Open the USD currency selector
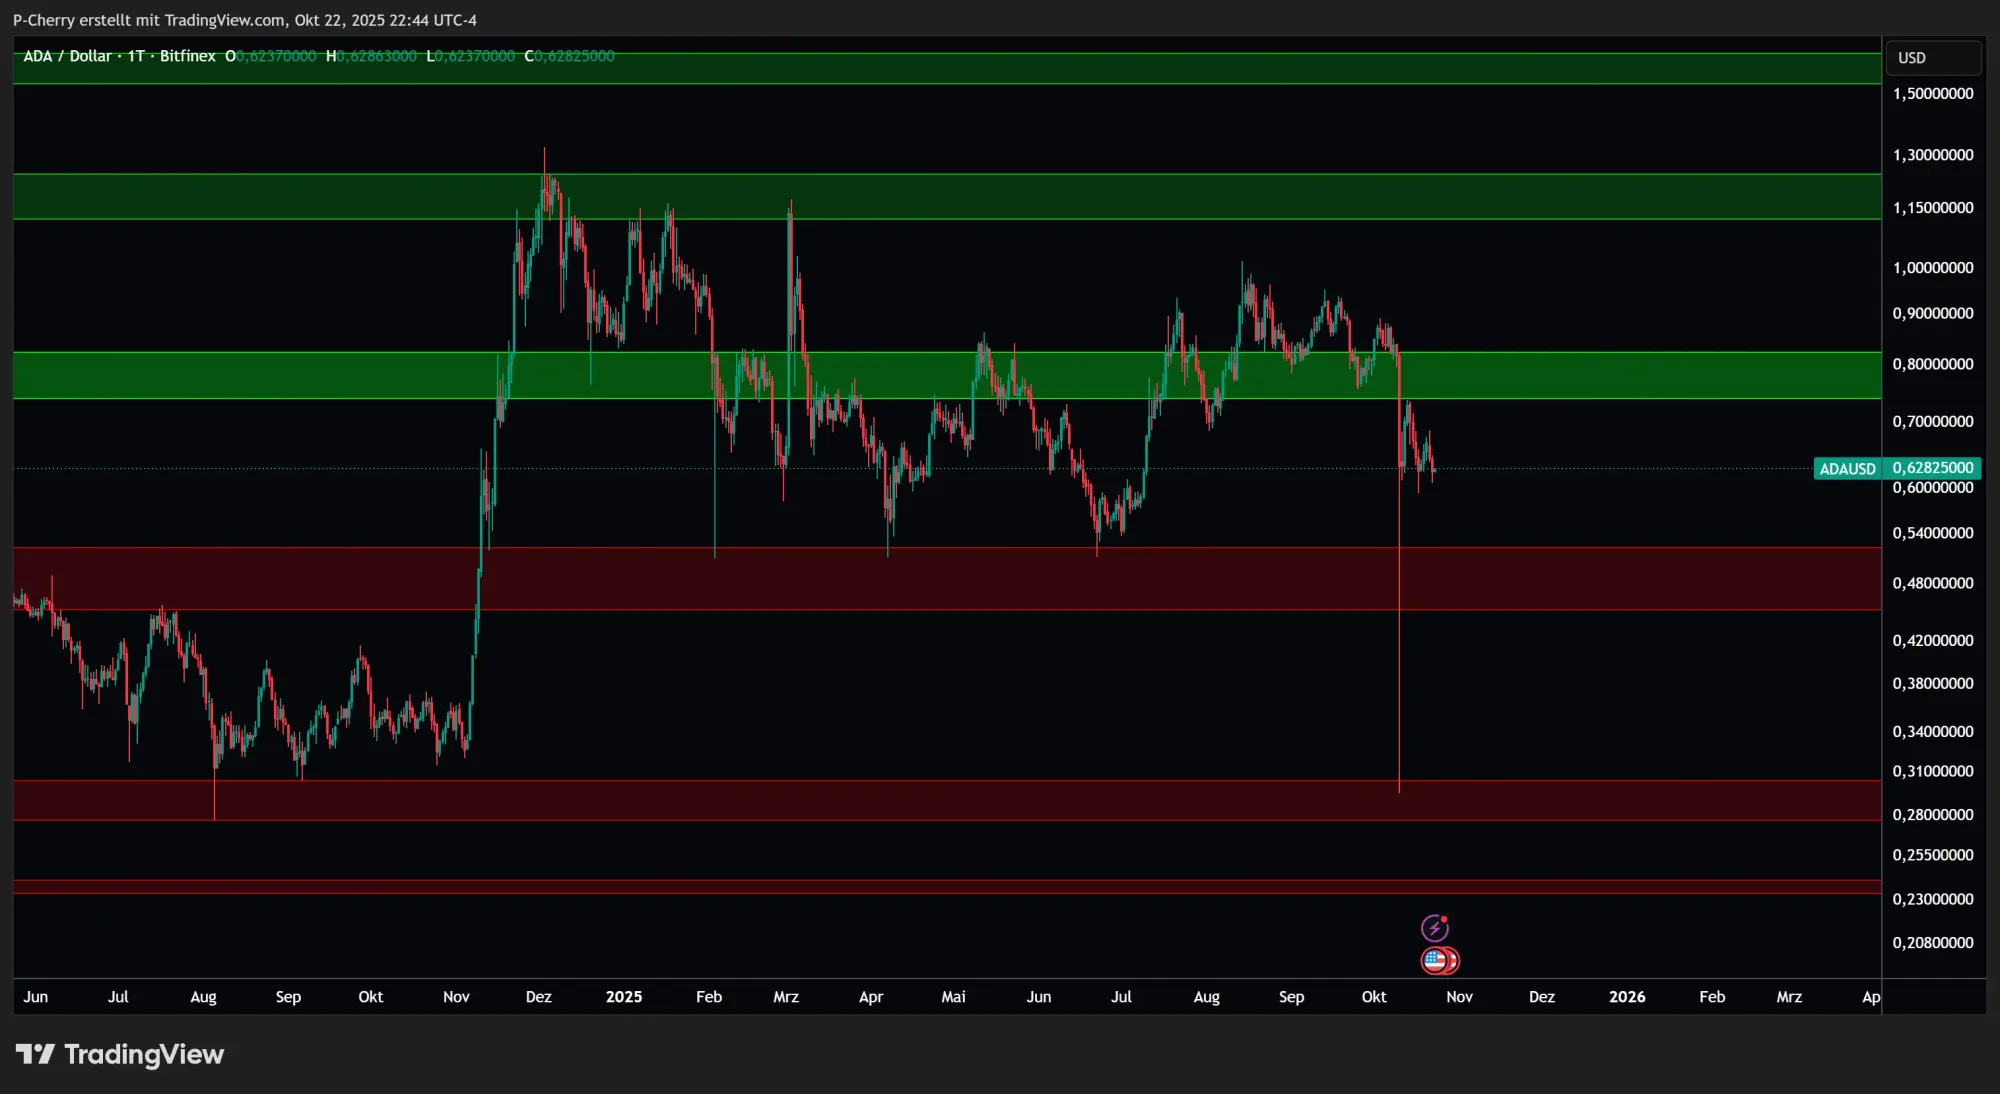 pos(1931,58)
